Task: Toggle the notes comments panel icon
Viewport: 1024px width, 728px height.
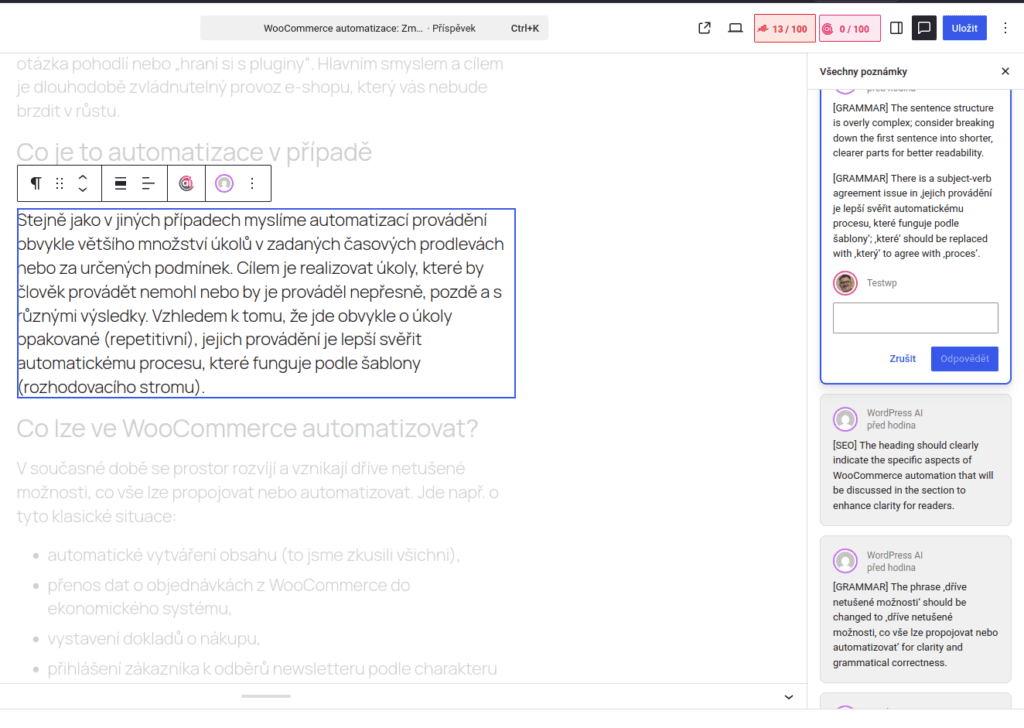Action: tap(924, 28)
